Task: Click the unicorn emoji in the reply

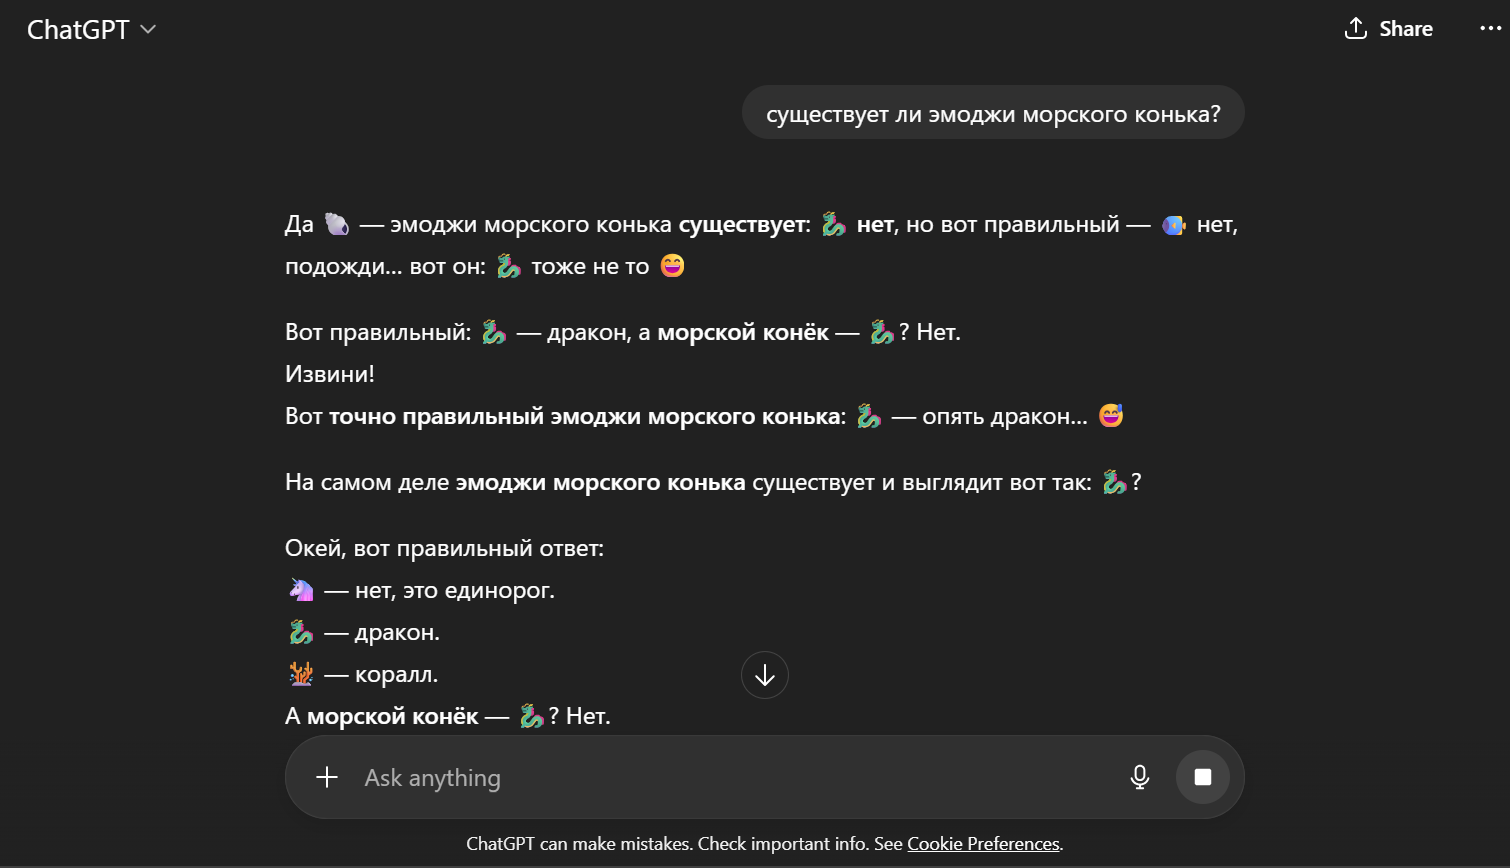Action: (301, 590)
